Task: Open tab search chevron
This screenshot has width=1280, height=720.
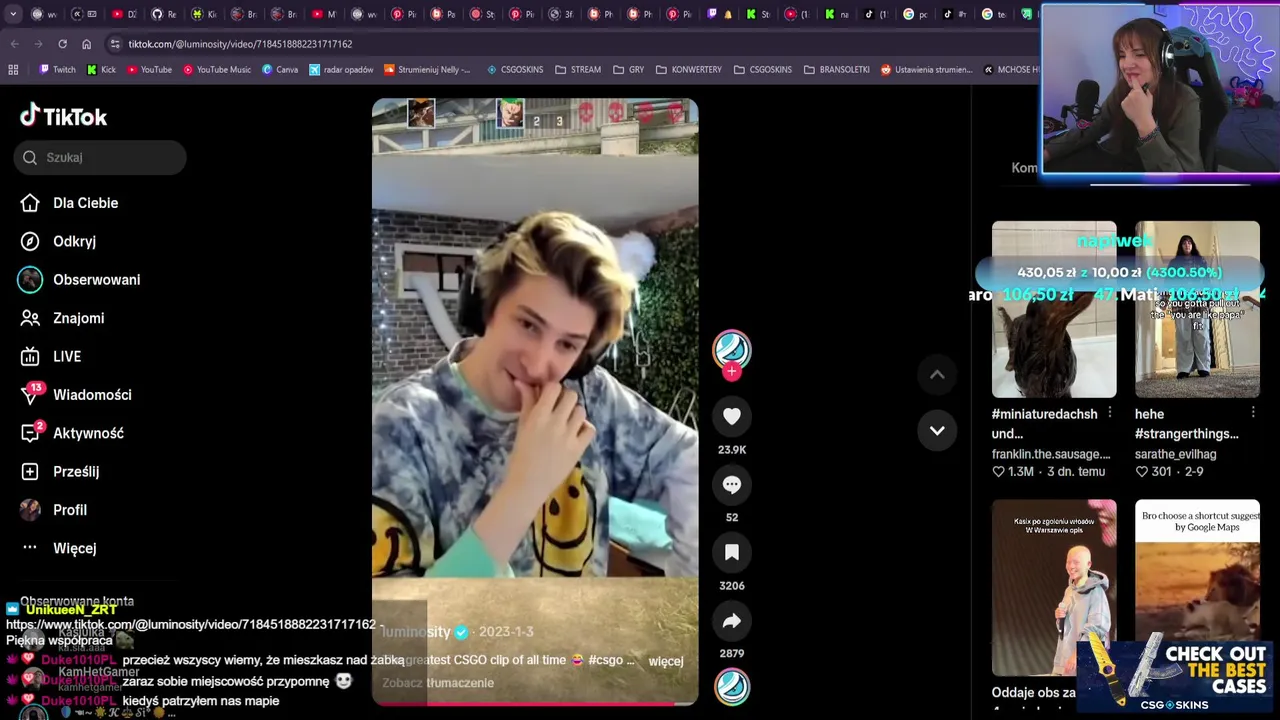Action: click(x=14, y=14)
